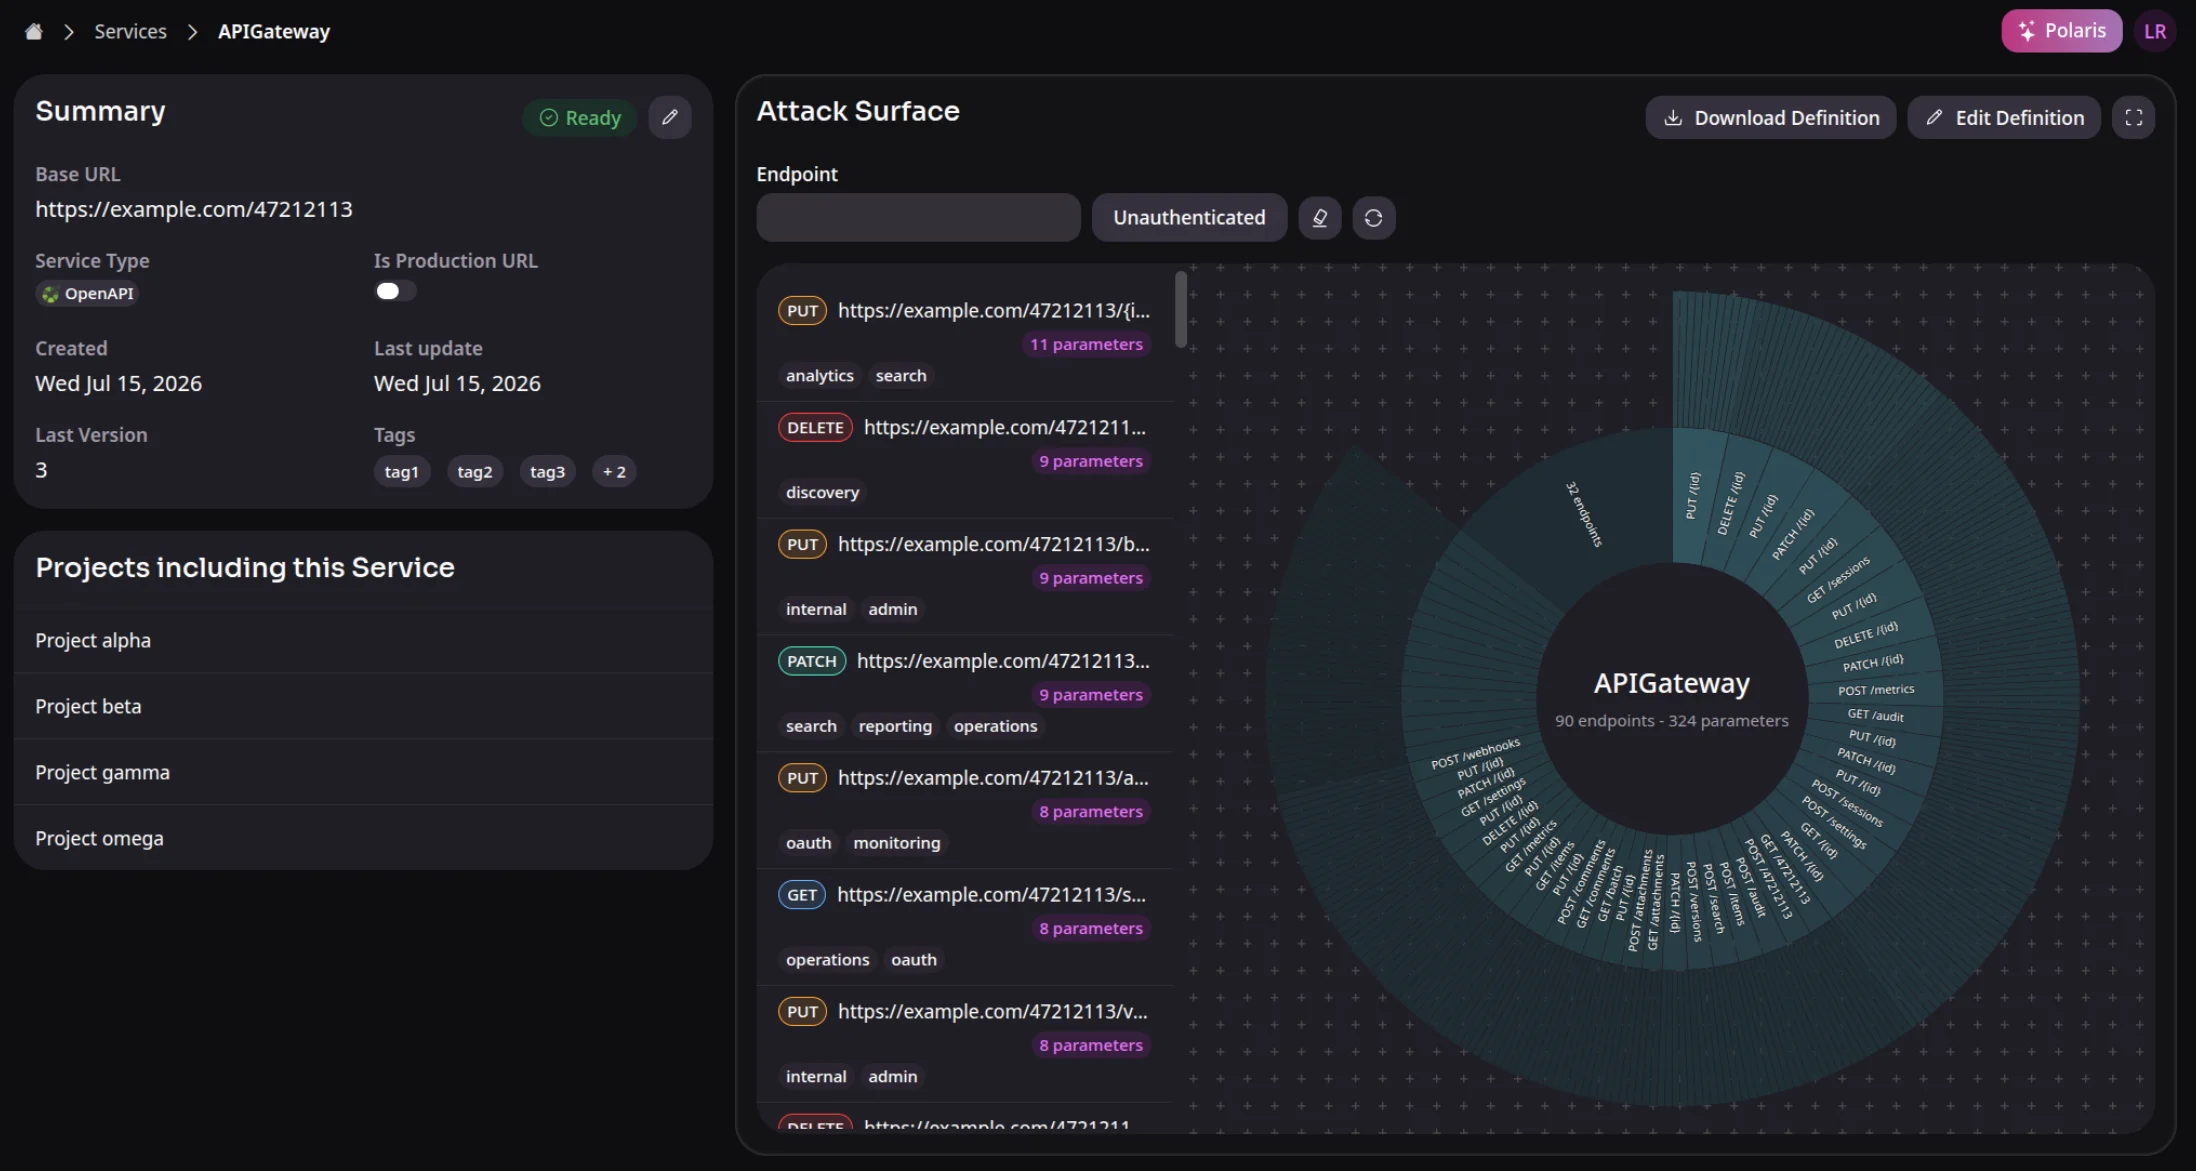
Task: Open Project alpha row
Action: [x=364, y=640]
